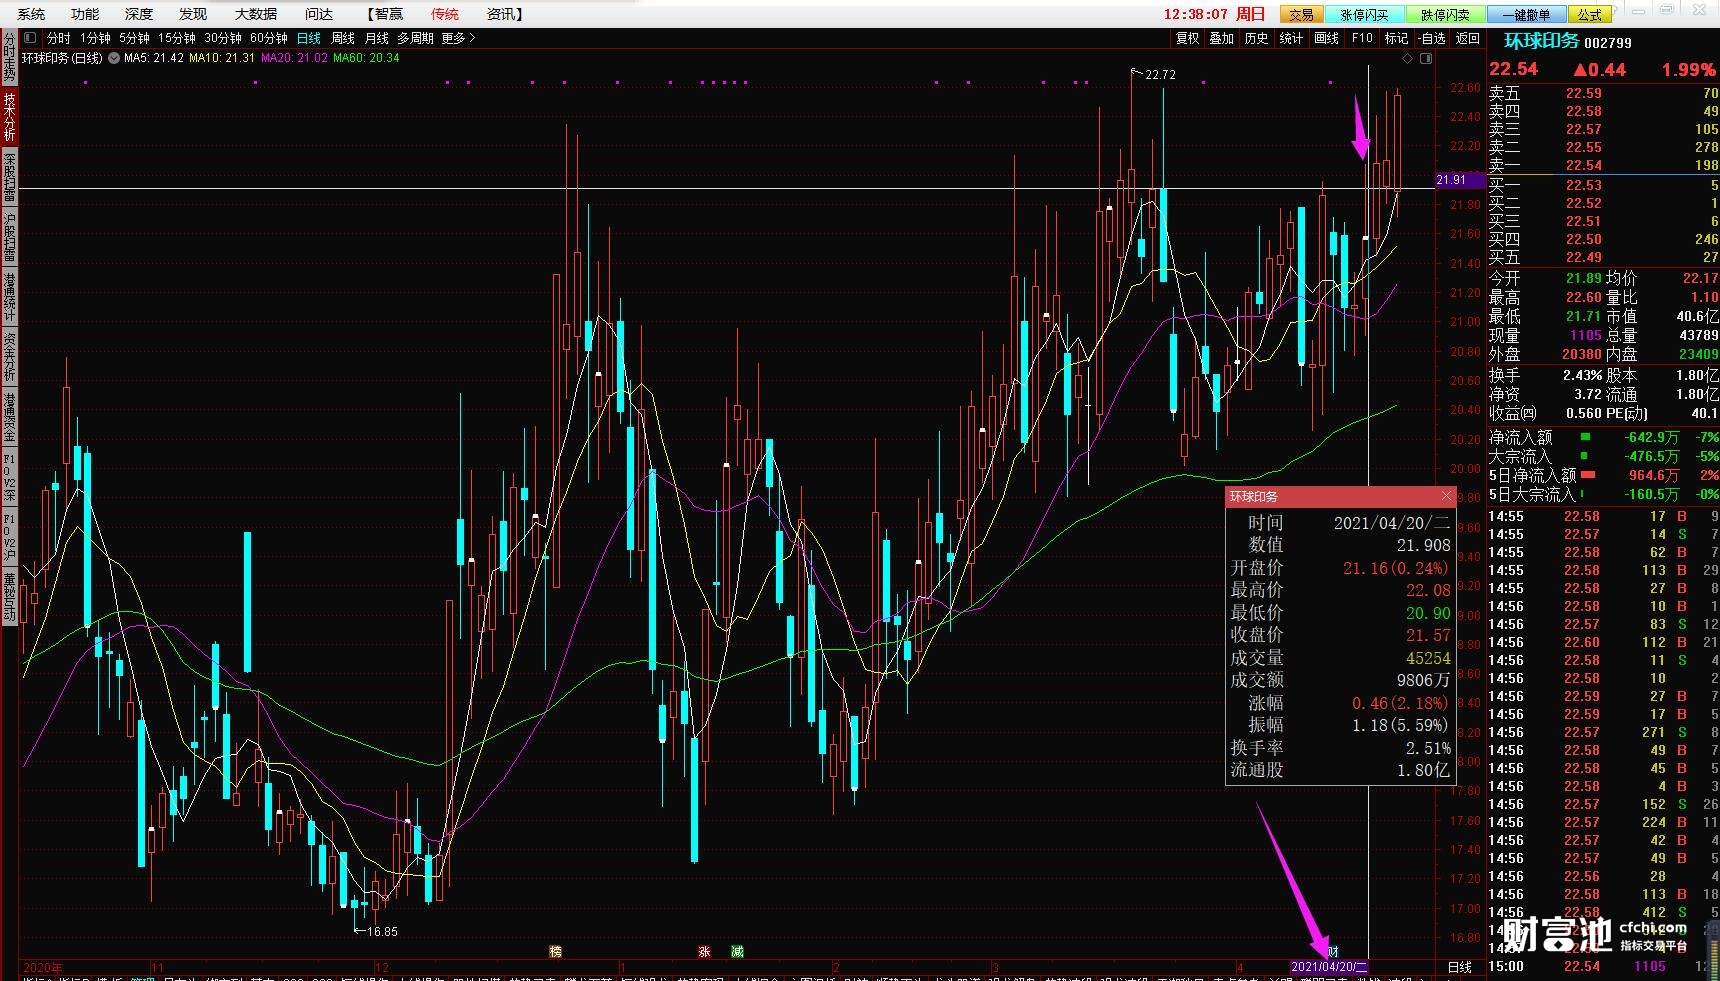
Task: Click the 跌停闪卖 button
Action: pyautogui.click(x=1445, y=14)
